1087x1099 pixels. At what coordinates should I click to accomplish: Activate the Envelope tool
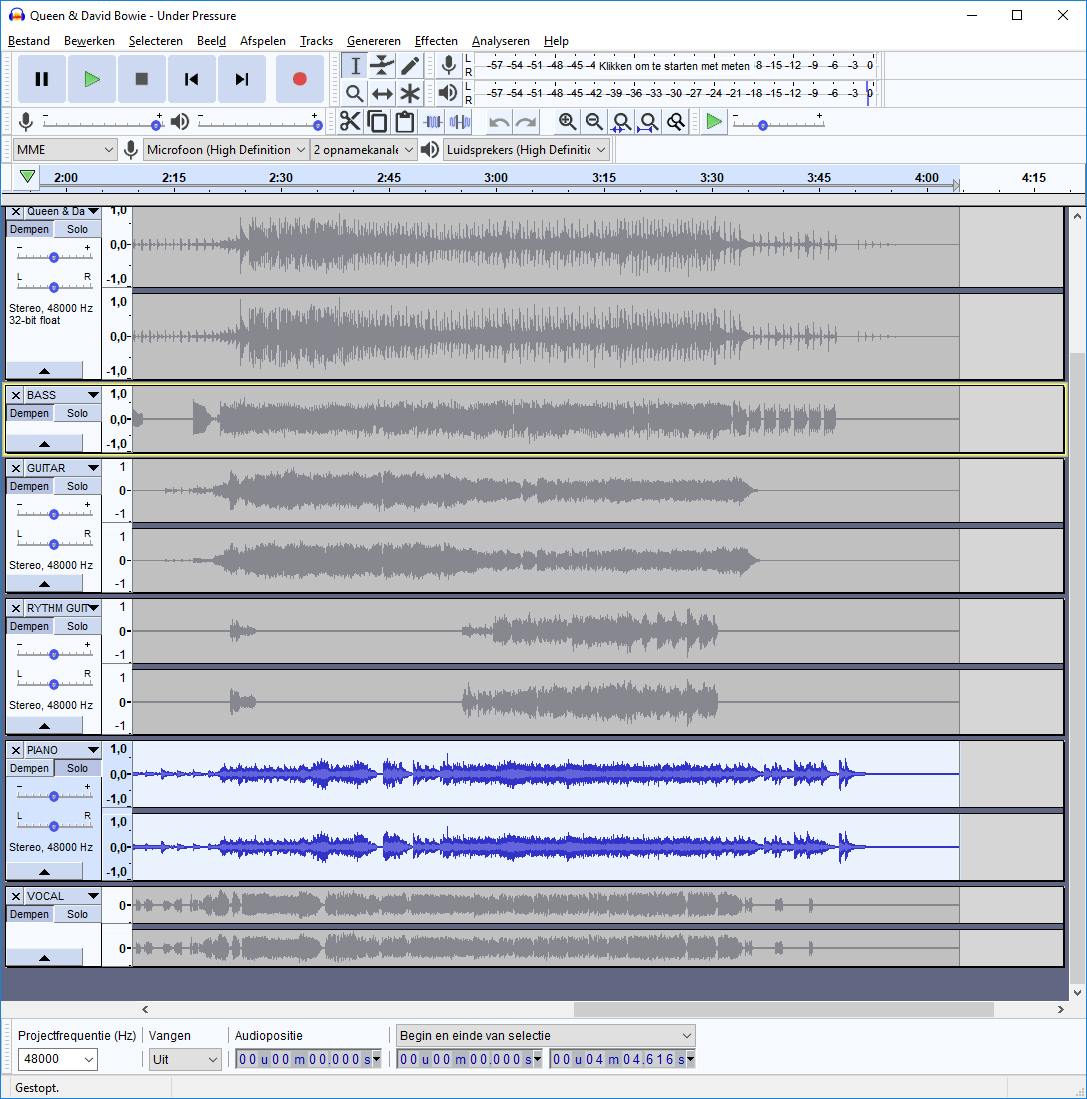point(383,65)
